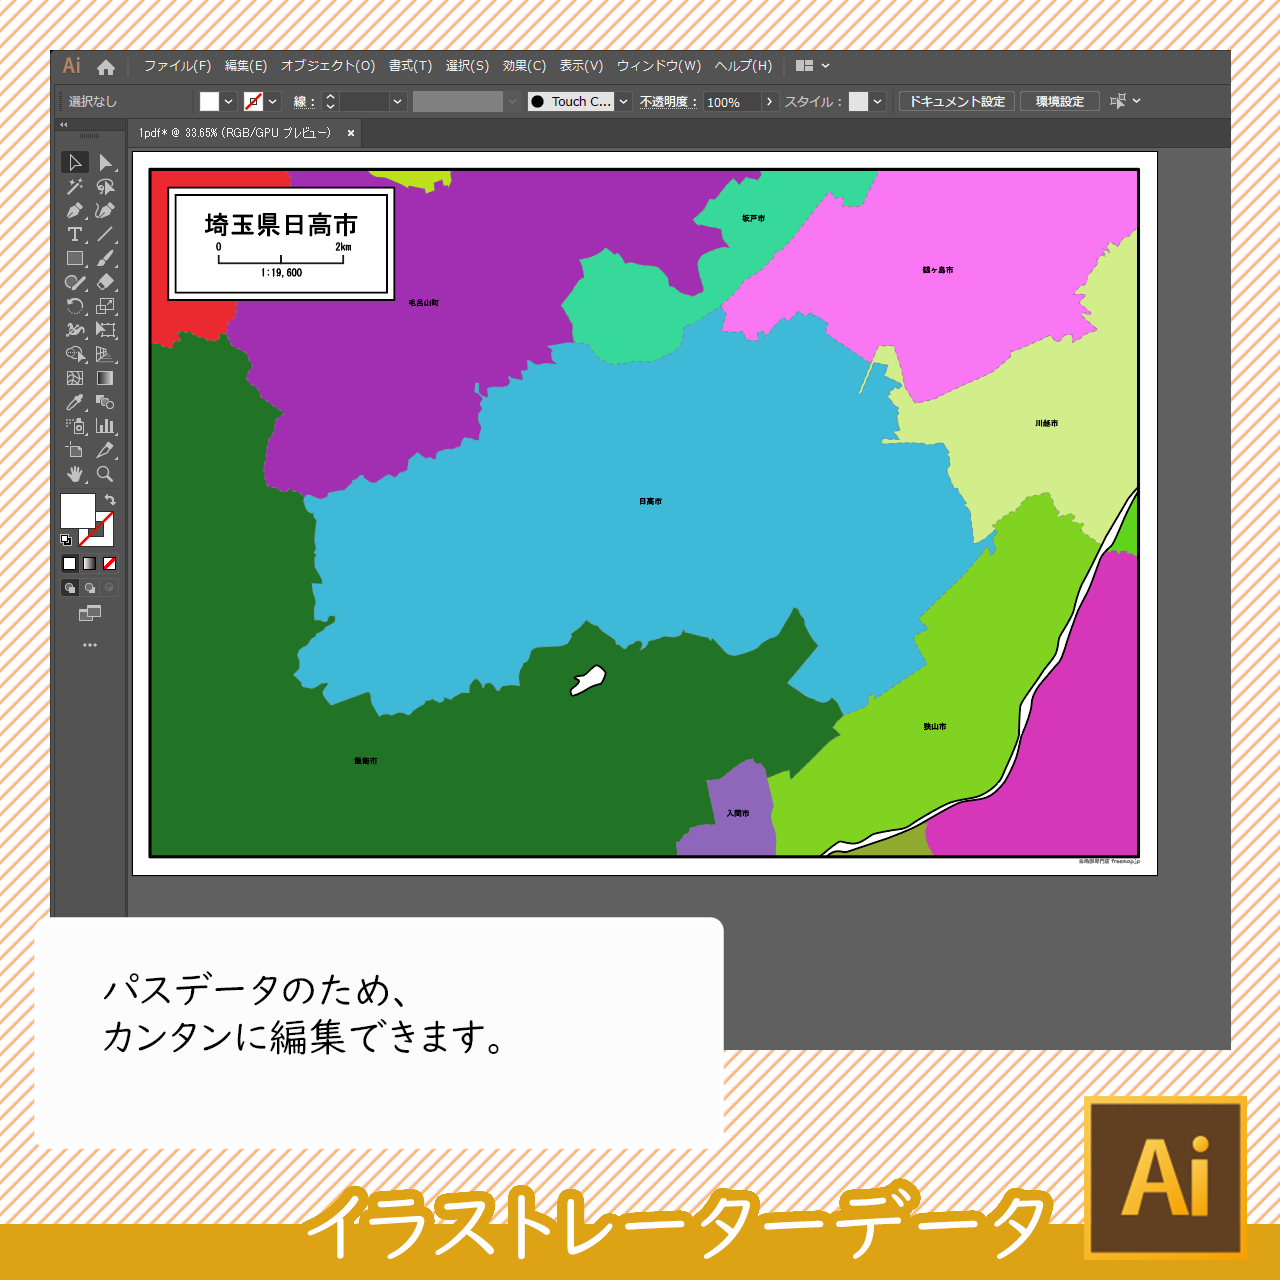Pick the Slice tool

click(105, 450)
